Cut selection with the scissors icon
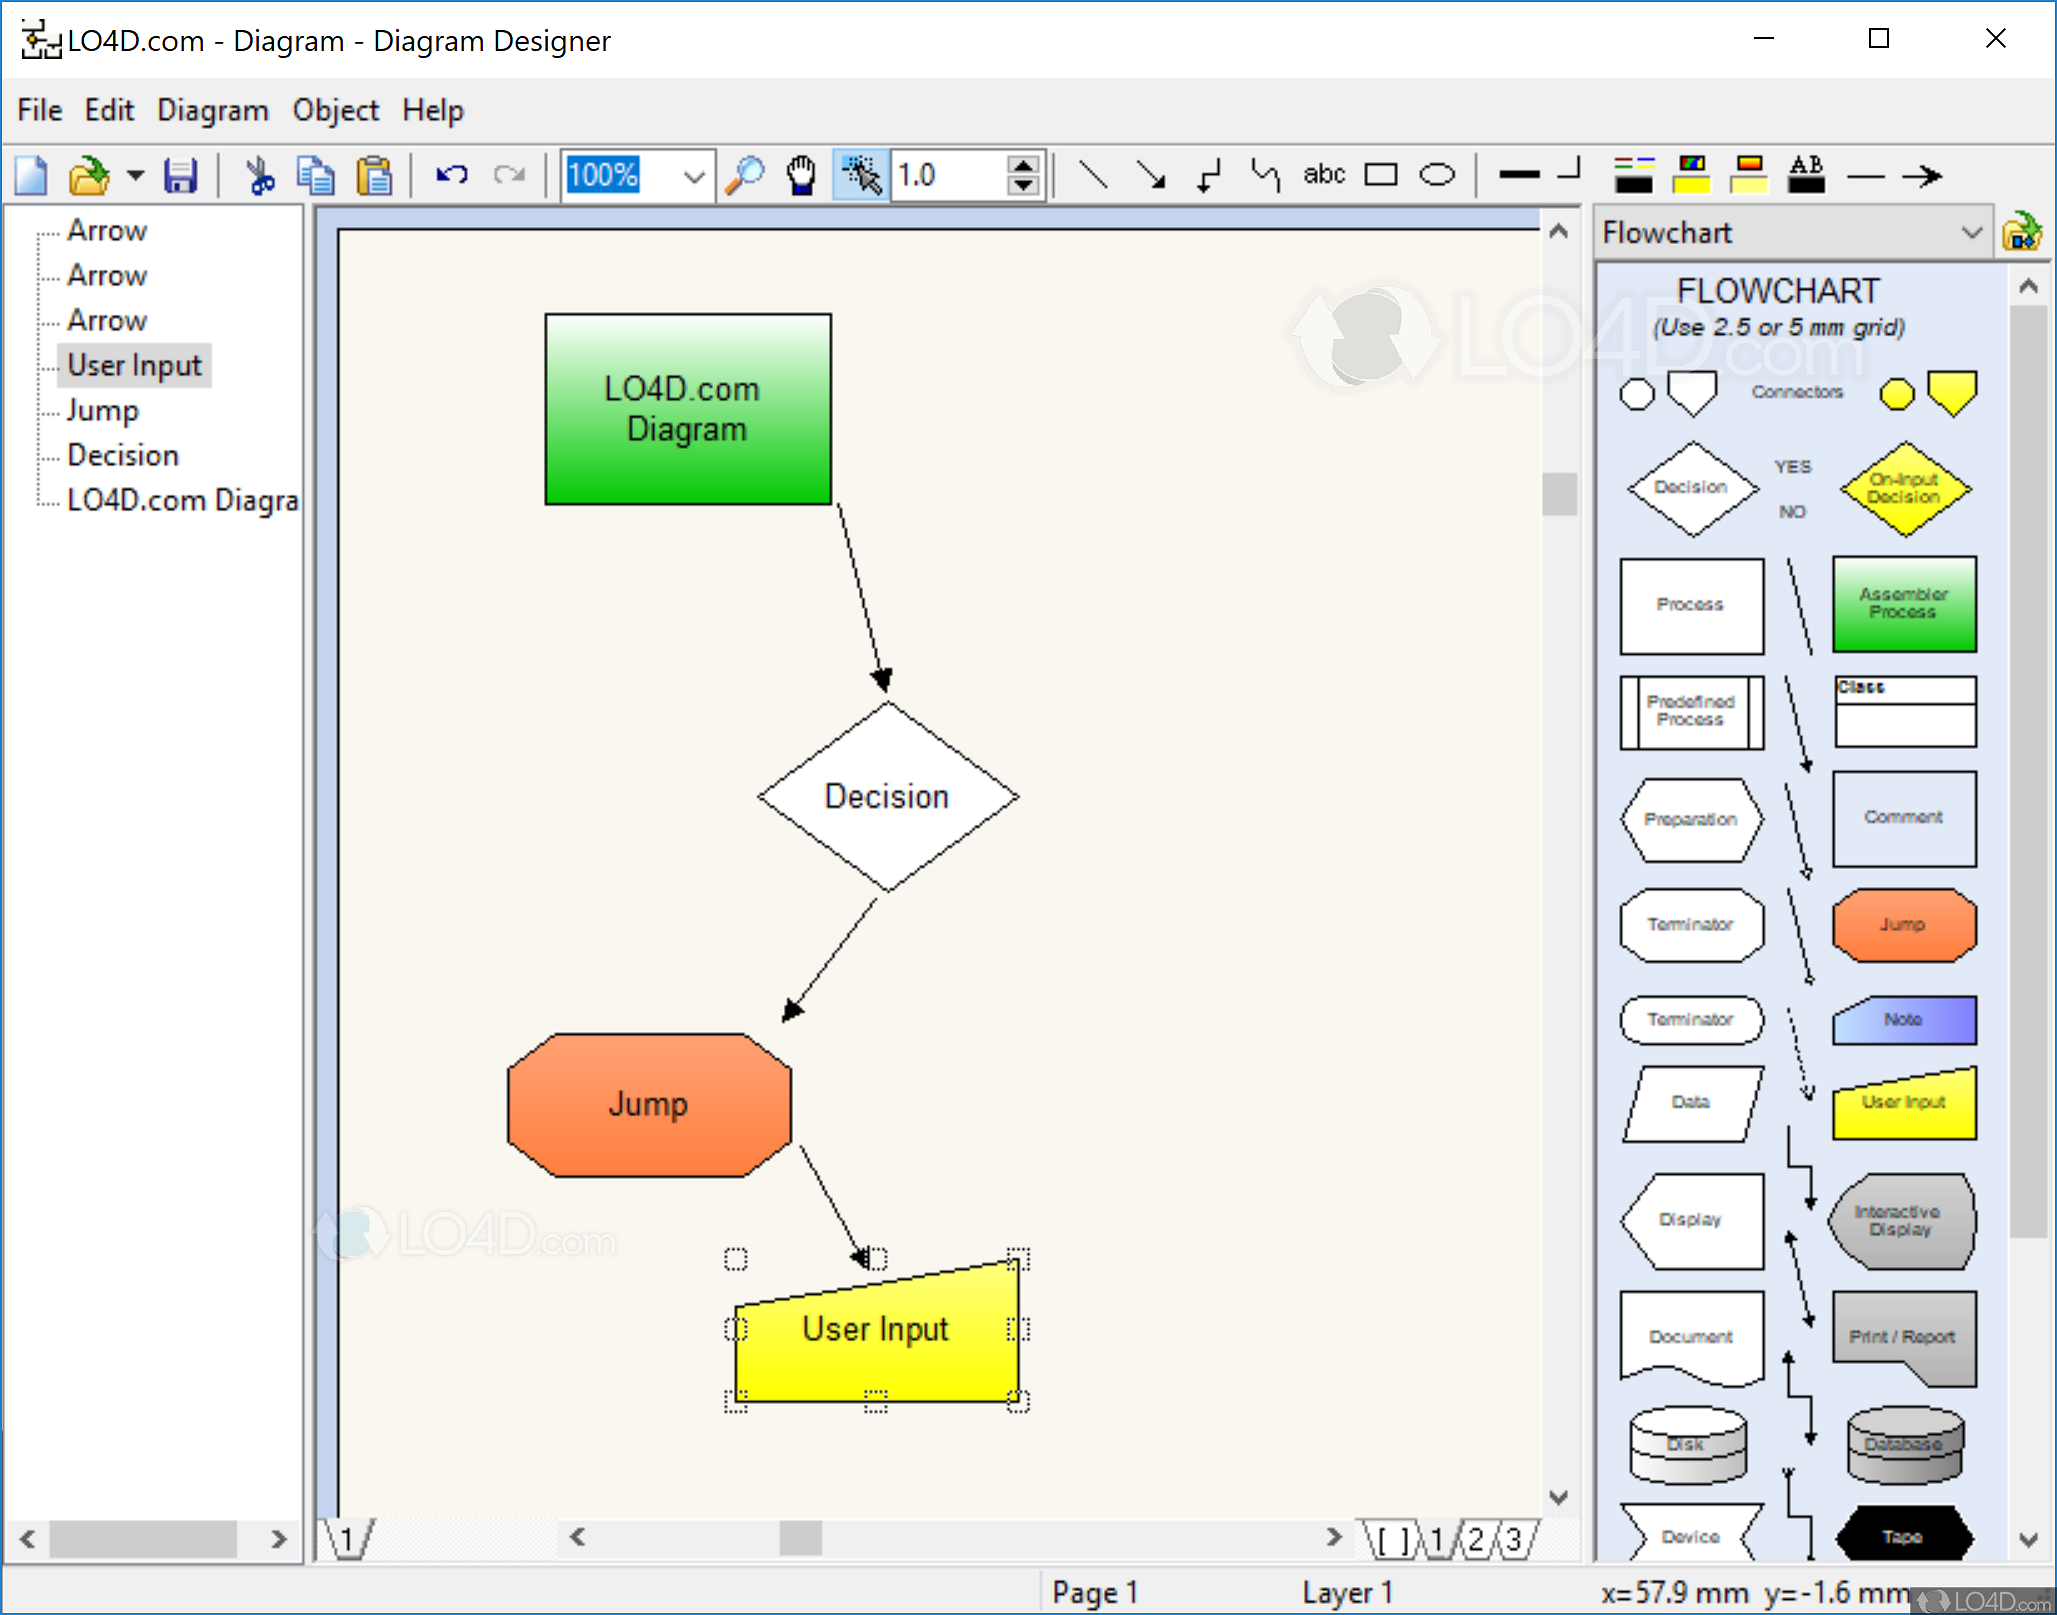The height and width of the screenshot is (1615, 2057). 260,176
